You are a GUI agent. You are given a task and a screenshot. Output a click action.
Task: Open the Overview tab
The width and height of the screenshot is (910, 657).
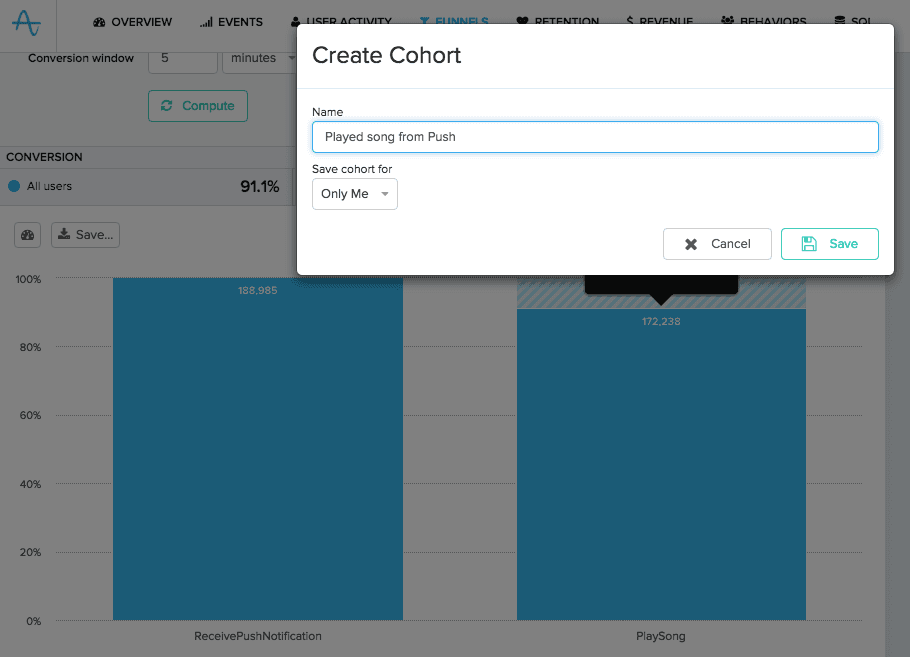(132, 22)
